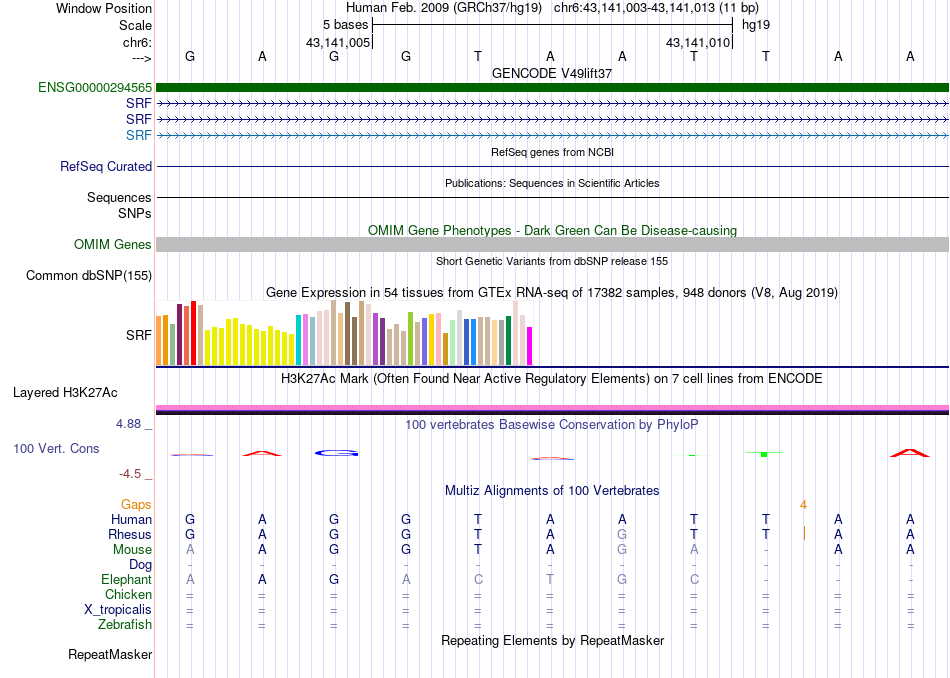Select the gray OMIM Genes bar
Viewport: 950px width, 678px height.
coord(552,244)
